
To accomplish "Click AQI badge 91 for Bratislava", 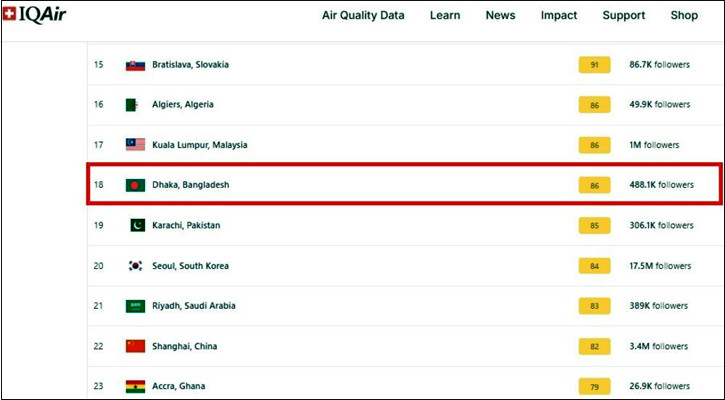I will (595, 65).
